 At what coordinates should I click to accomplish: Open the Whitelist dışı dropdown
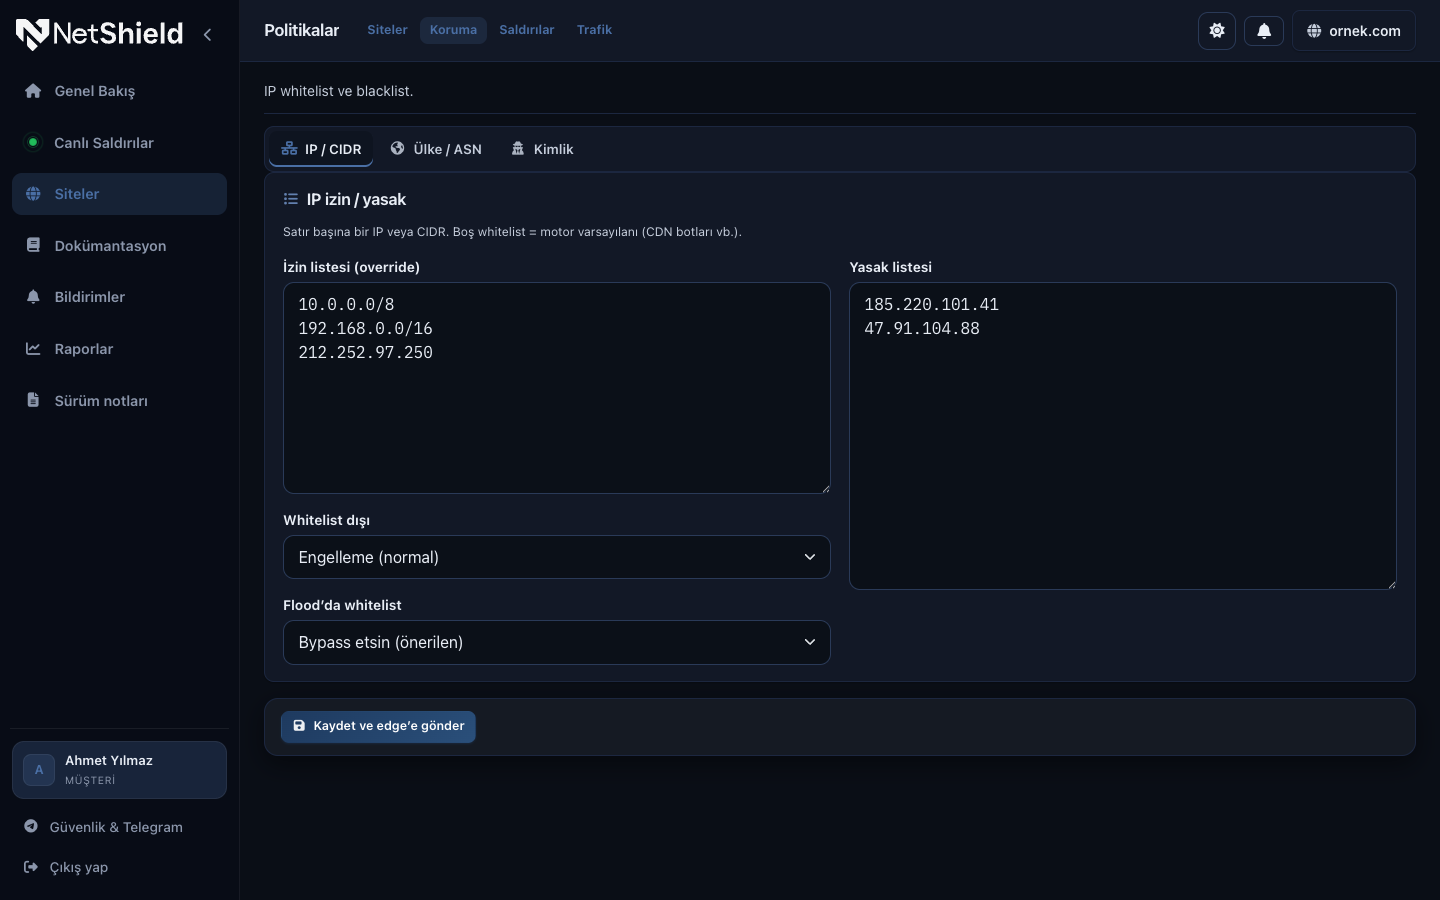[x=557, y=557]
